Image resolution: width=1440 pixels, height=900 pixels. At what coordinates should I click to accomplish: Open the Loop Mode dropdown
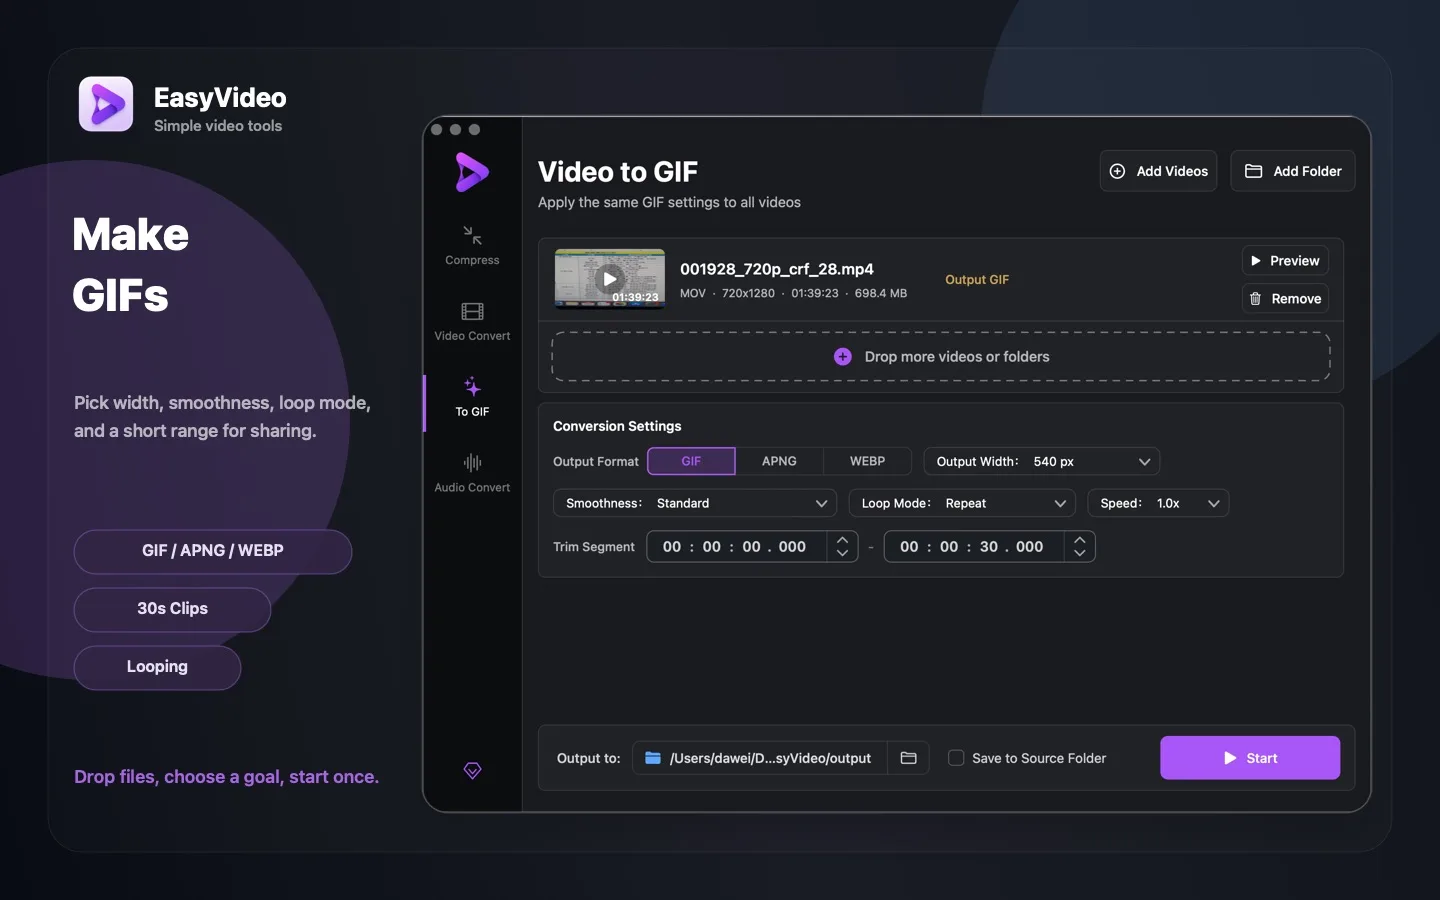pos(962,503)
